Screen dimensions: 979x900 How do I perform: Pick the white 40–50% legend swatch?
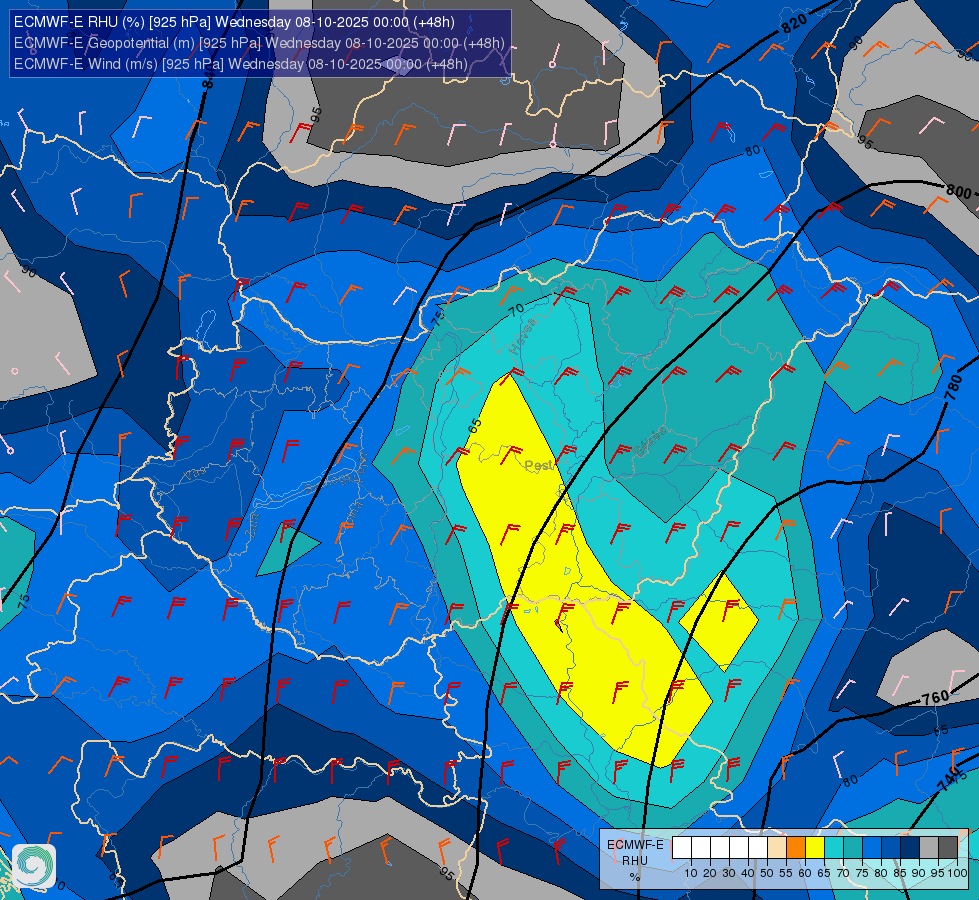click(758, 847)
